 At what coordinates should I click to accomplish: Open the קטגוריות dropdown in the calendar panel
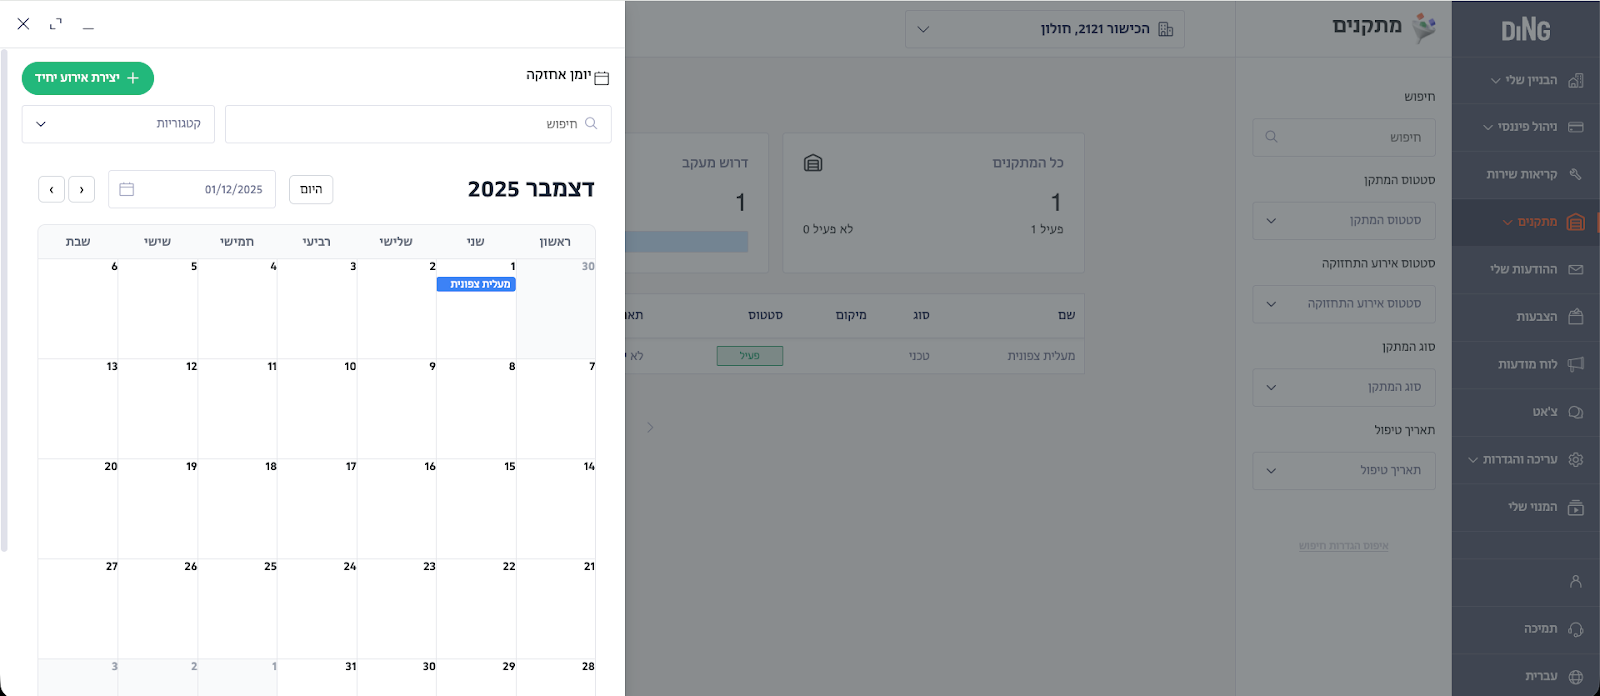[118, 124]
